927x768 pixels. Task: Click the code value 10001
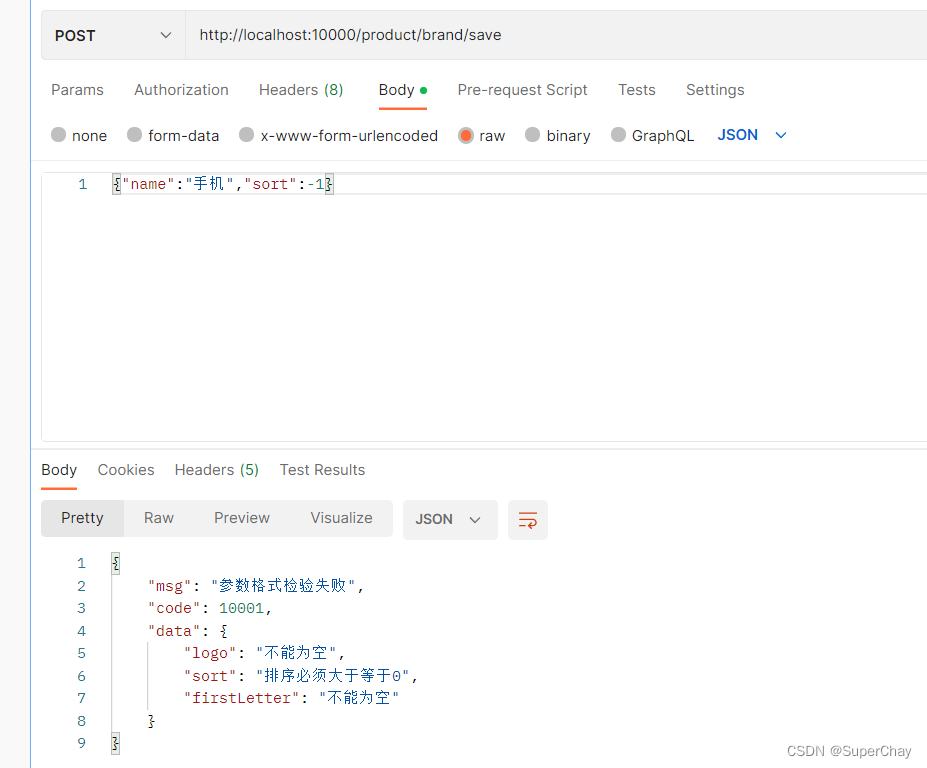click(x=241, y=608)
